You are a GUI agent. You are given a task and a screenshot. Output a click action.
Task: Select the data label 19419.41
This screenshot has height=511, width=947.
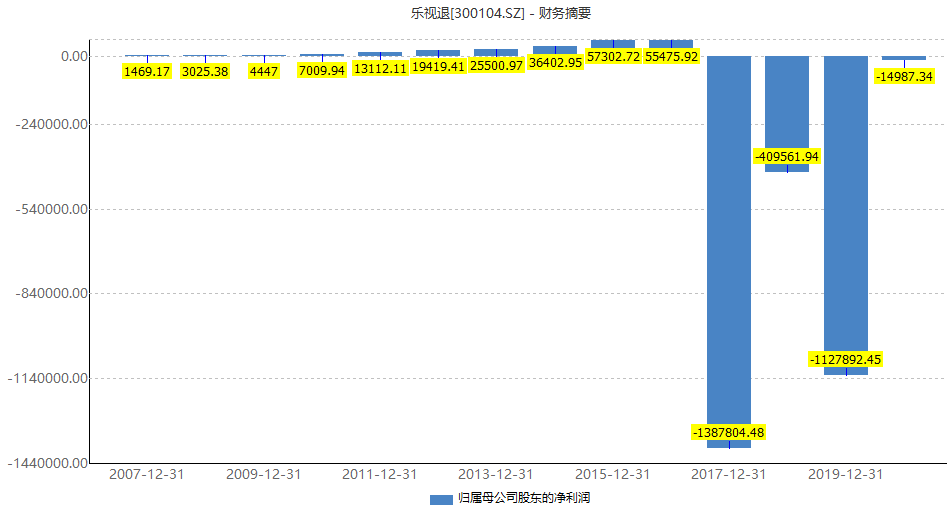coord(438,67)
